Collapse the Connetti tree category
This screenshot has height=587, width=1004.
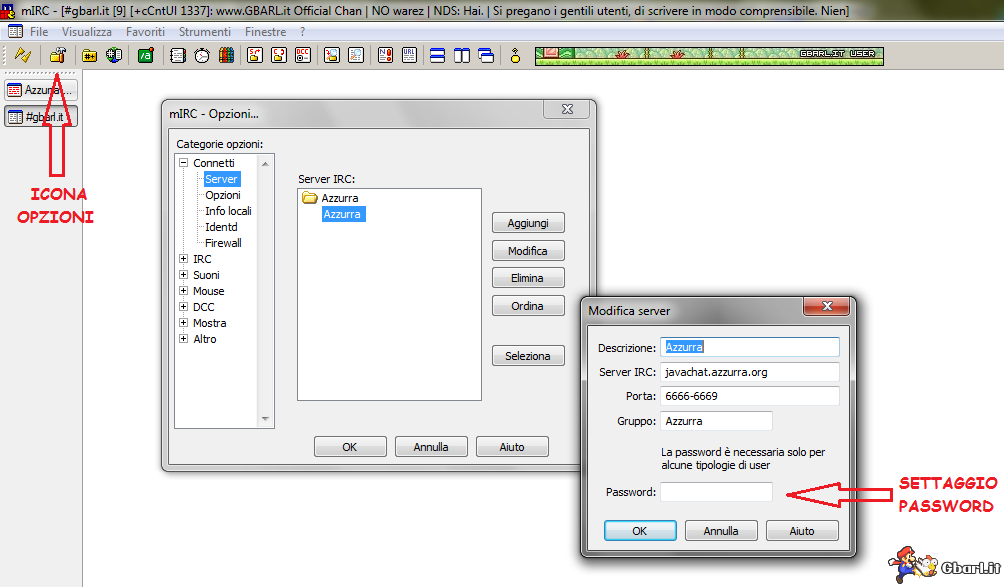183,163
